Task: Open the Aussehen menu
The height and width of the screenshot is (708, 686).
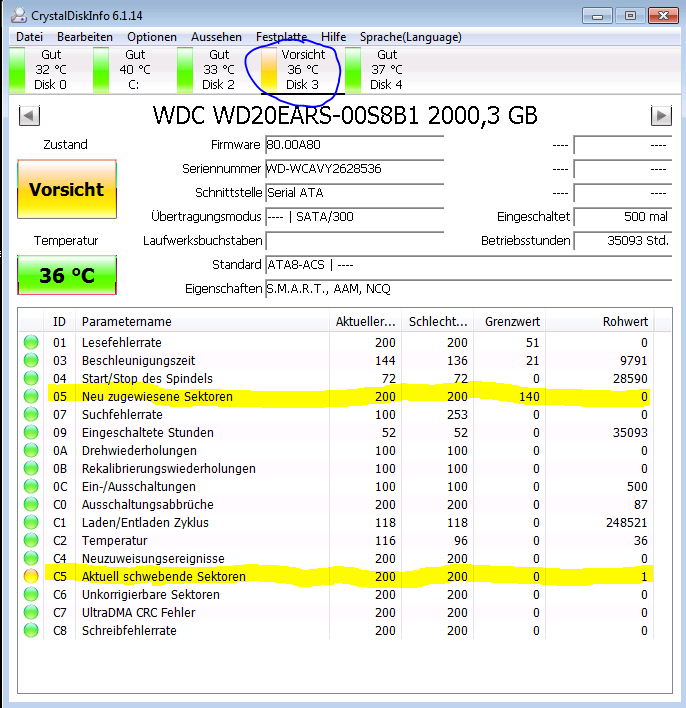Action: coord(216,37)
